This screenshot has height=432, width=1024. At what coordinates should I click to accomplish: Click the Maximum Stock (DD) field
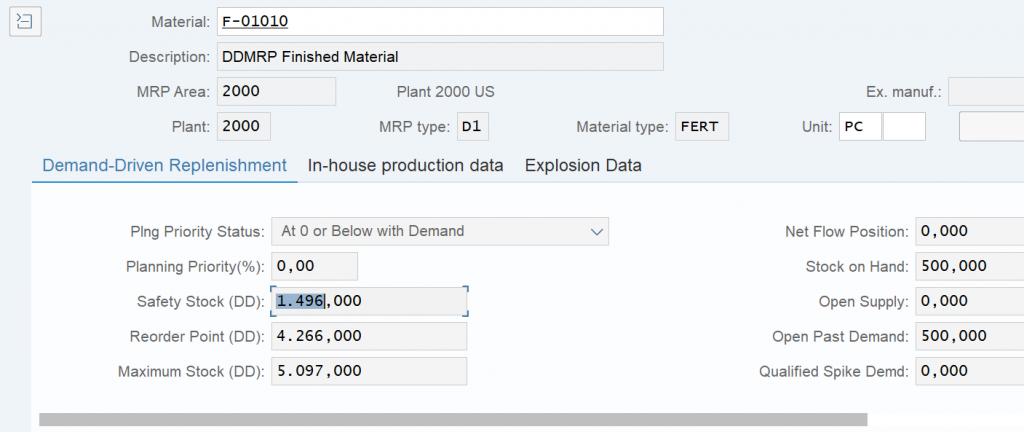tap(369, 371)
